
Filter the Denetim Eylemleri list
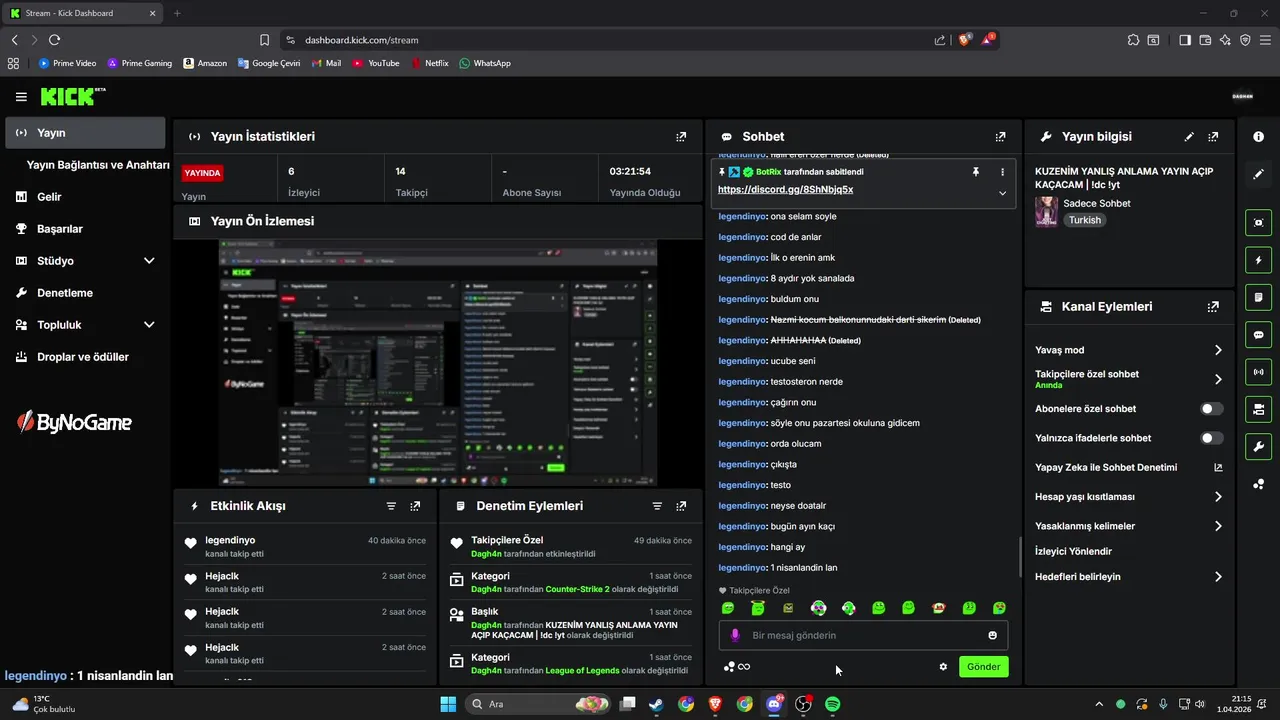(657, 506)
